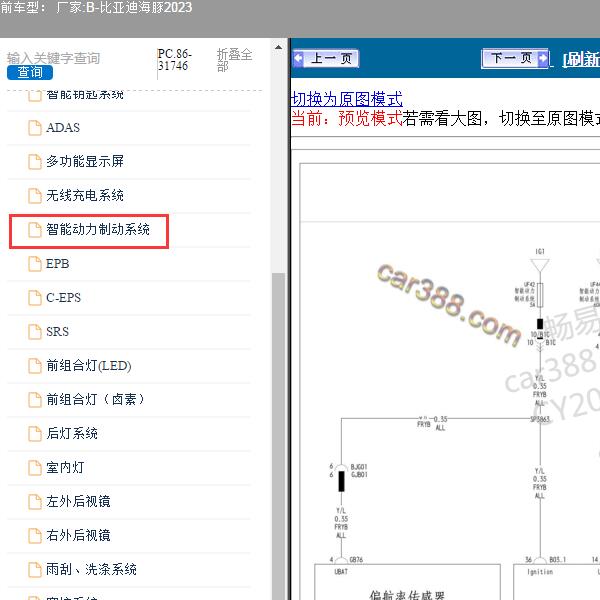The width and height of the screenshot is (600, 600).
Task: Click the 智能动力制动系统 document icon
Action: click(35, 230)
